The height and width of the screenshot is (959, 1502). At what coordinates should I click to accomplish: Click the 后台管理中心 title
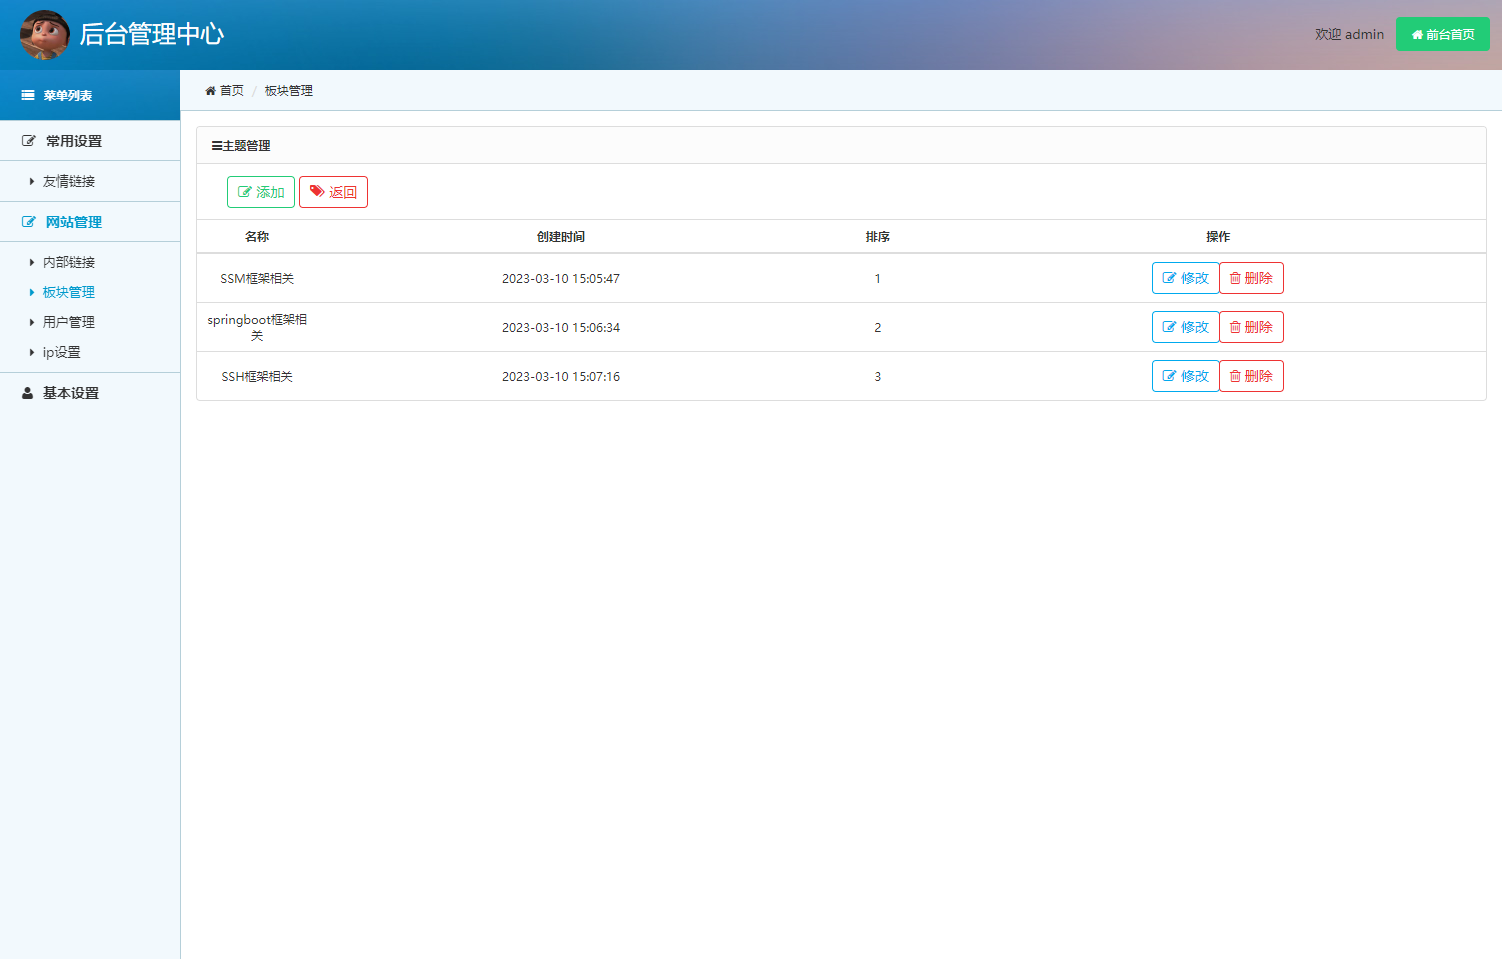(152, 34)
